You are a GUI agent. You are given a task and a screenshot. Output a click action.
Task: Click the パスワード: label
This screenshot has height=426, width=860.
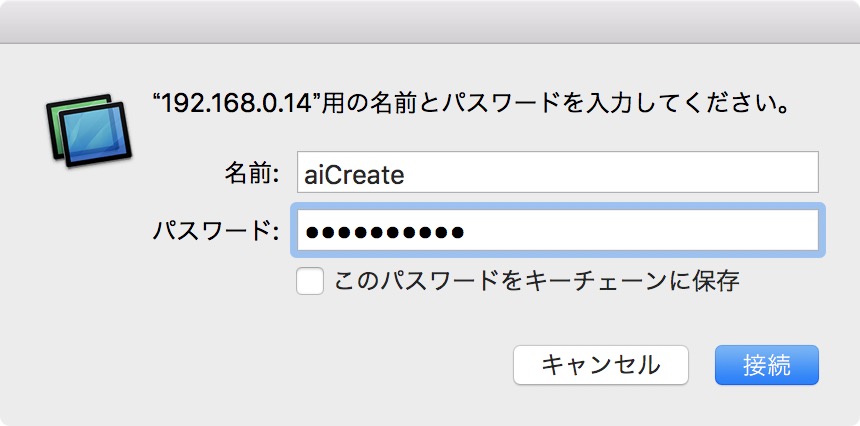(x=215, y=232)
